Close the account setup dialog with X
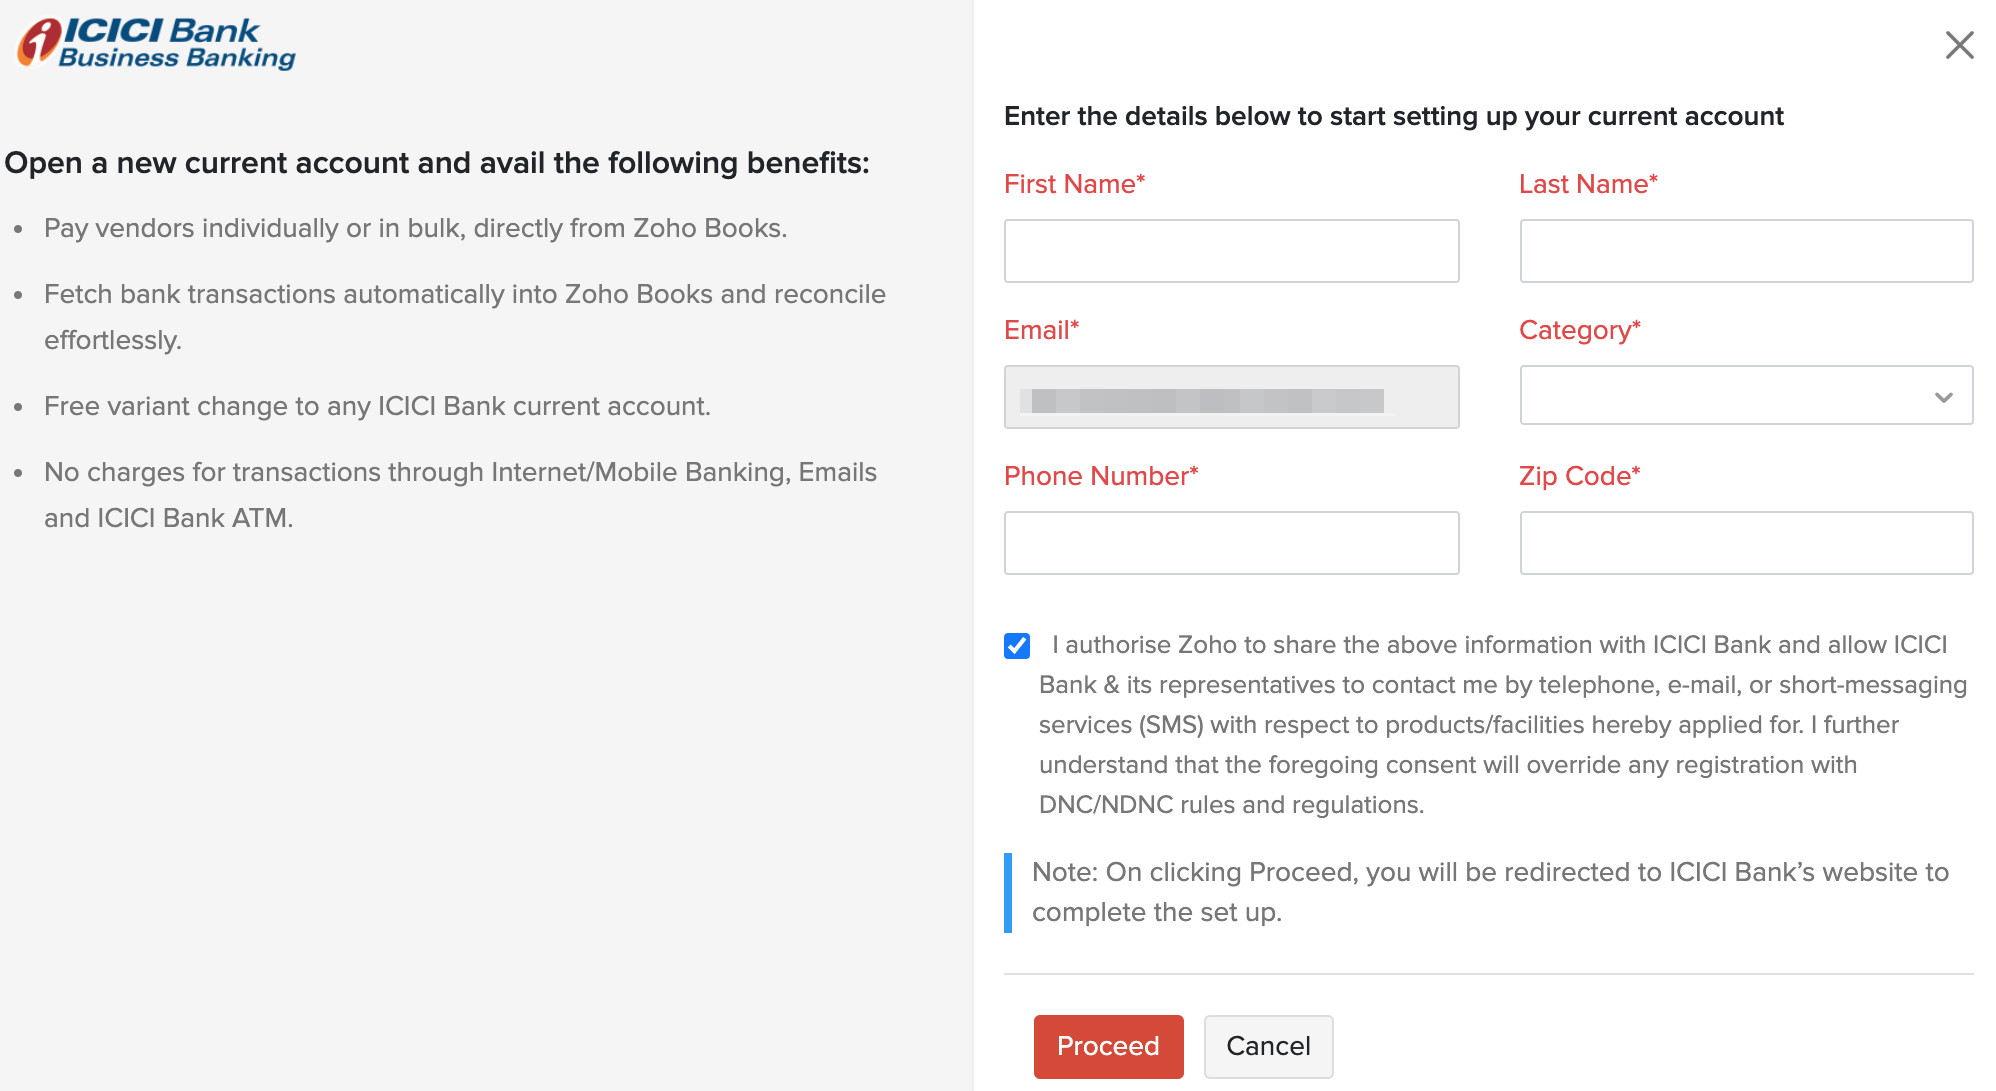Image resolution: width=1996 pixels, height=1091 pixels. pyautogui.click(x=1959, y=45)
